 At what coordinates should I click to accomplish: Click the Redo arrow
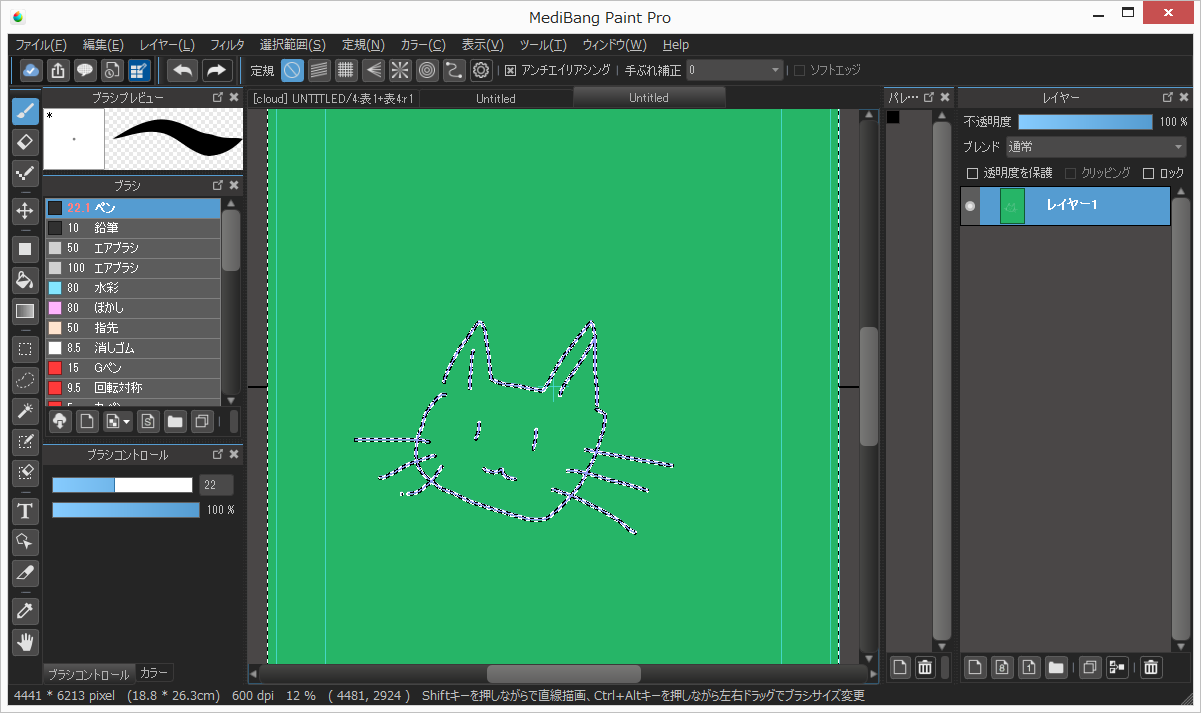[x=216, y=70]
